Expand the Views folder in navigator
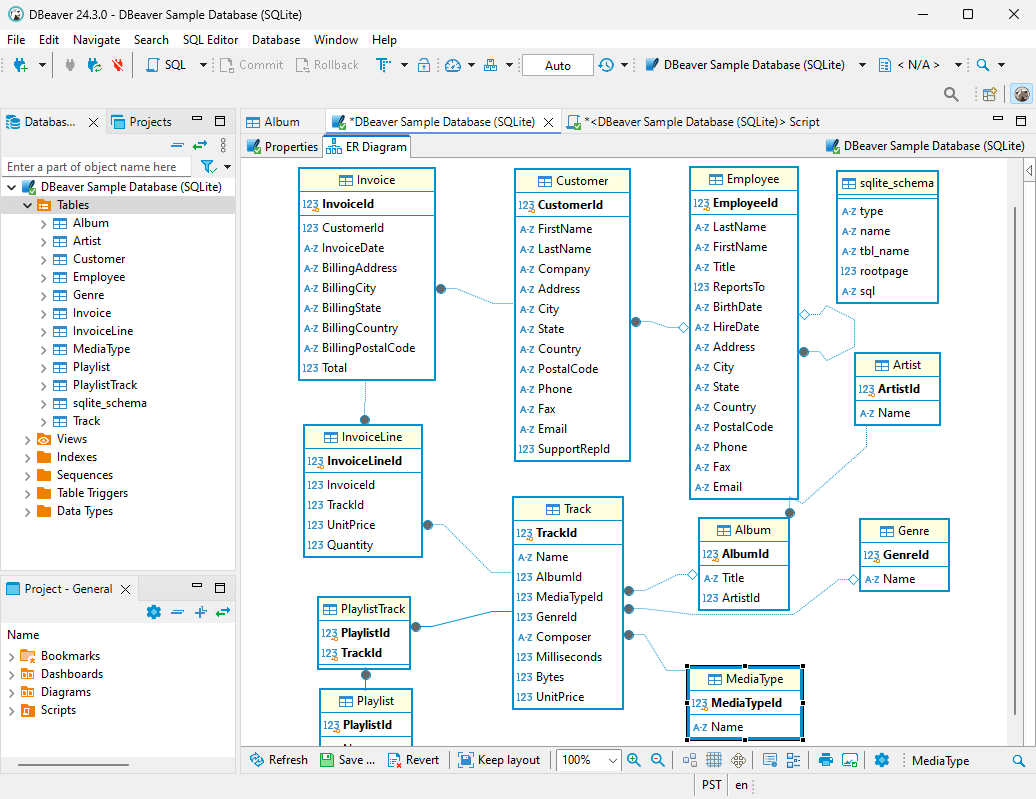The width and height of the screenshot is (1036, 799). pos(28,439)
